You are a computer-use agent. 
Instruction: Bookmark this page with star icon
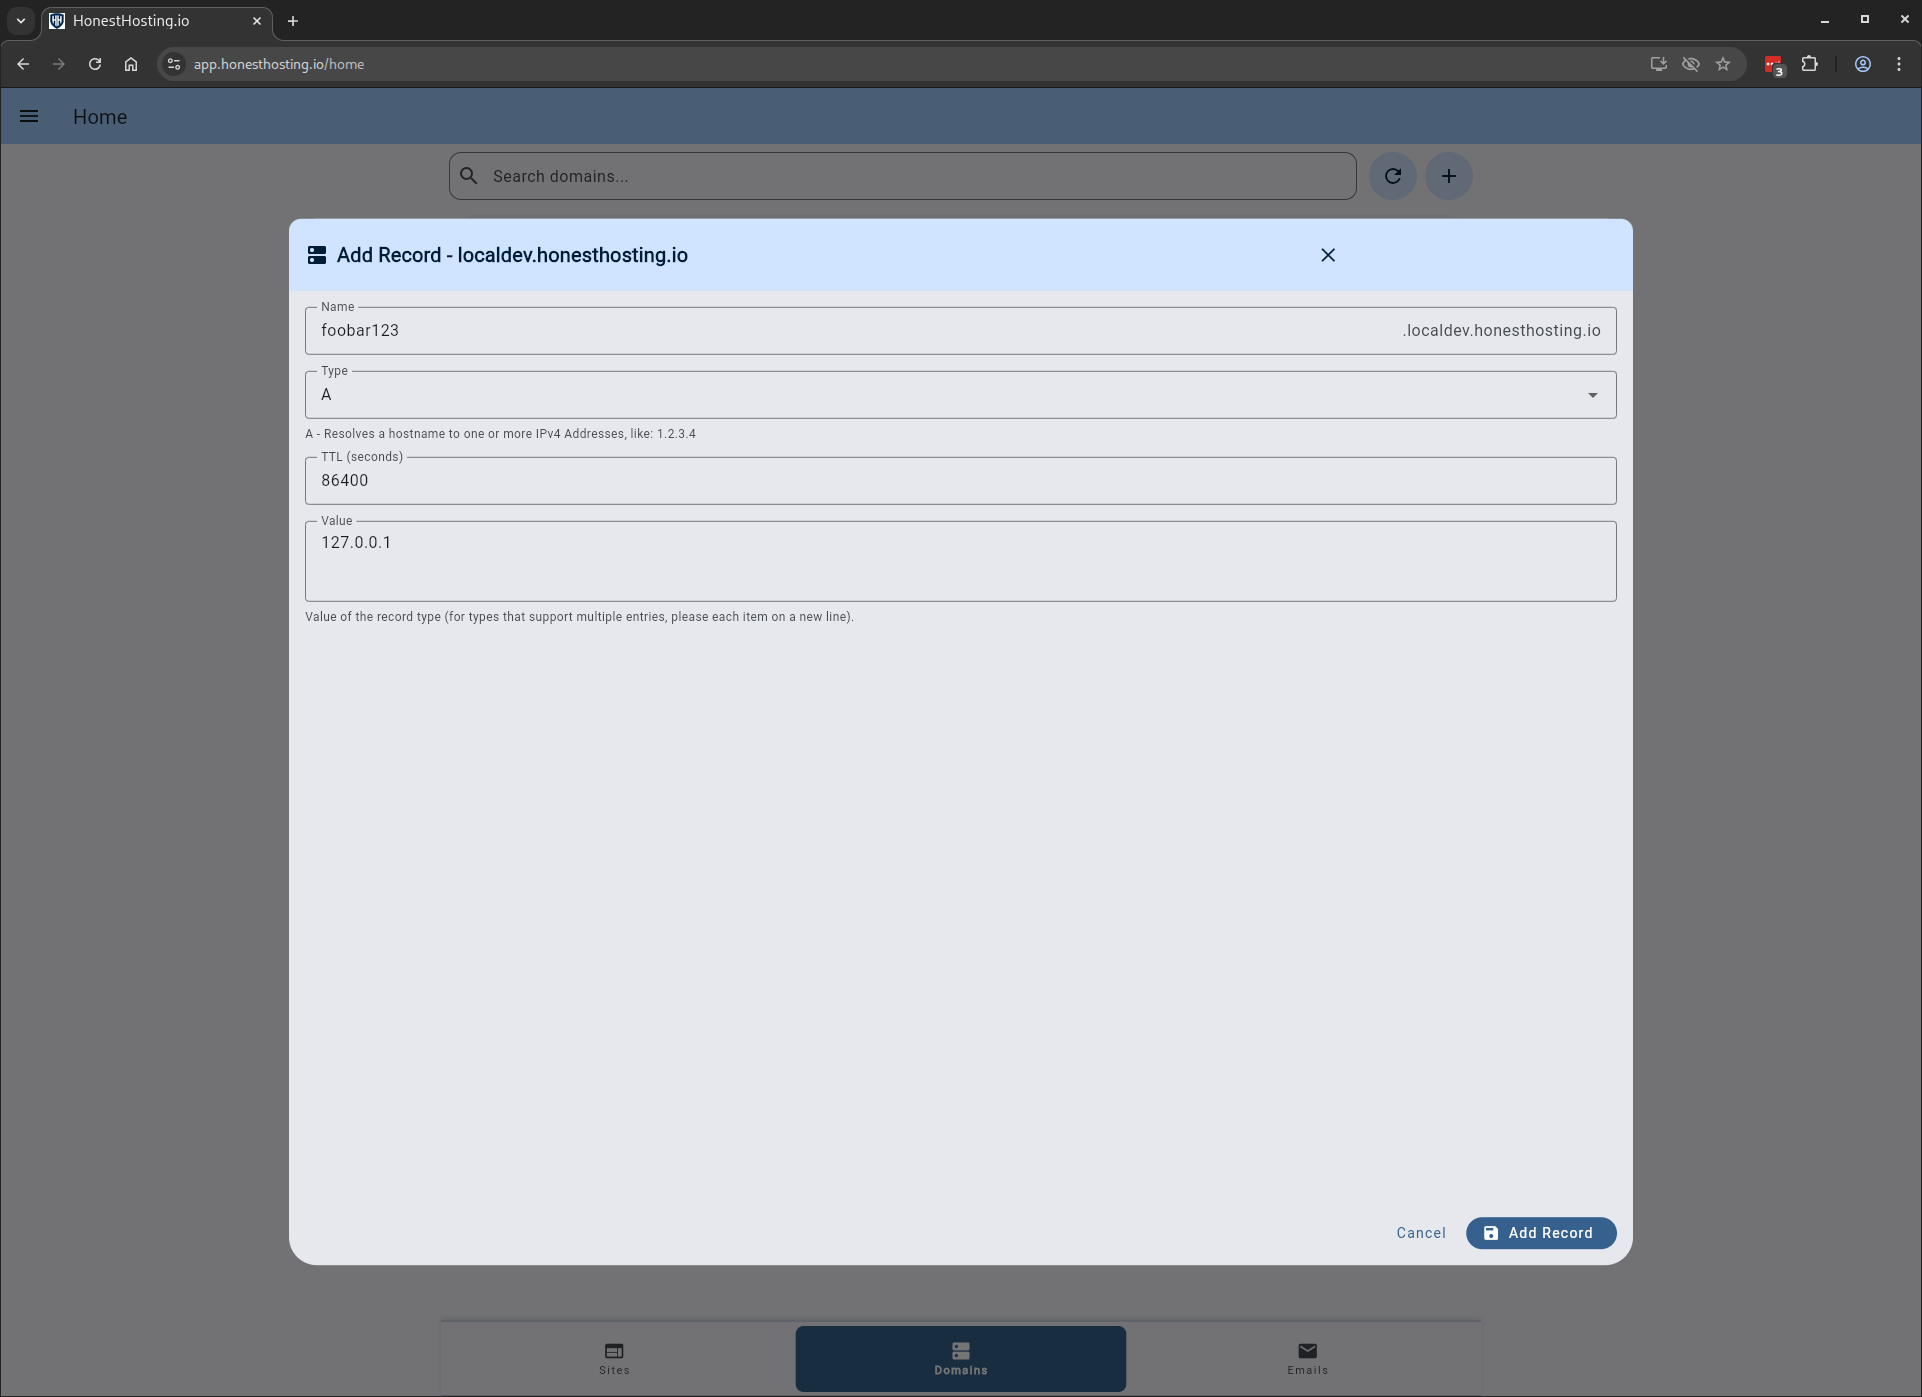(1722, 64)
